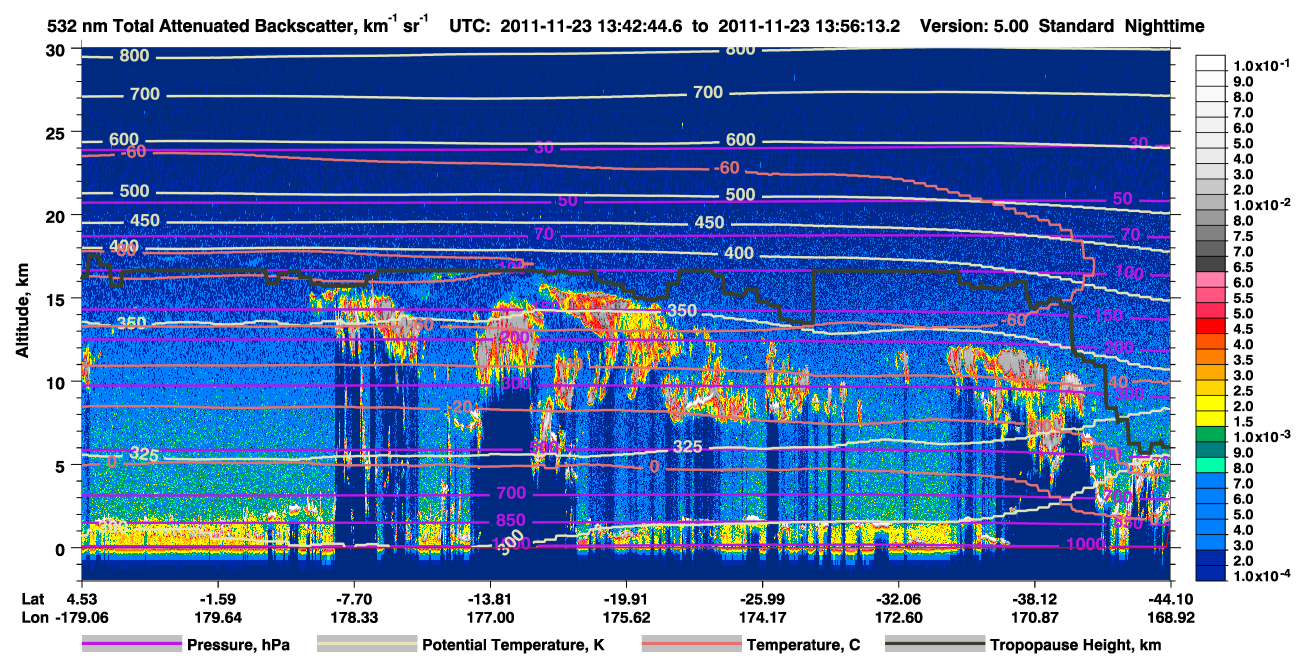Click the yellow color bar swatch beside 1.5
Screen dimensions: 1300x667
coord(1213,421)
